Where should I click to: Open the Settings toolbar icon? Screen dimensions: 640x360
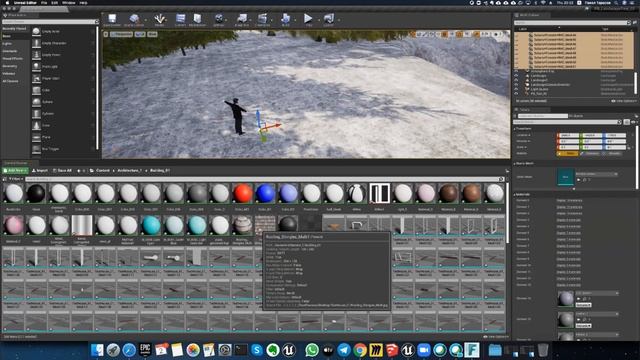219,18
